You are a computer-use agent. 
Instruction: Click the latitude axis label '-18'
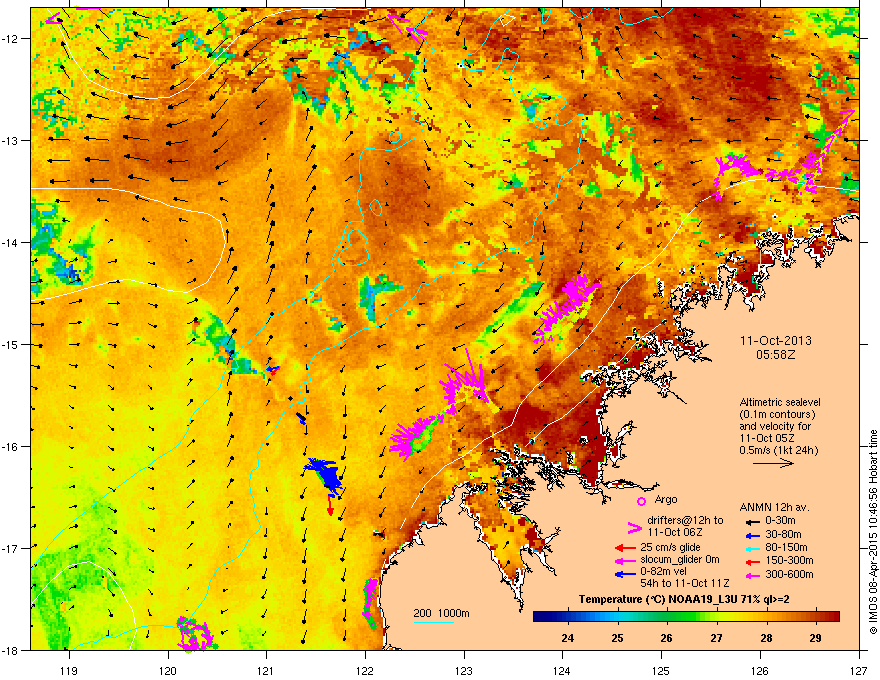coord(11,650)
